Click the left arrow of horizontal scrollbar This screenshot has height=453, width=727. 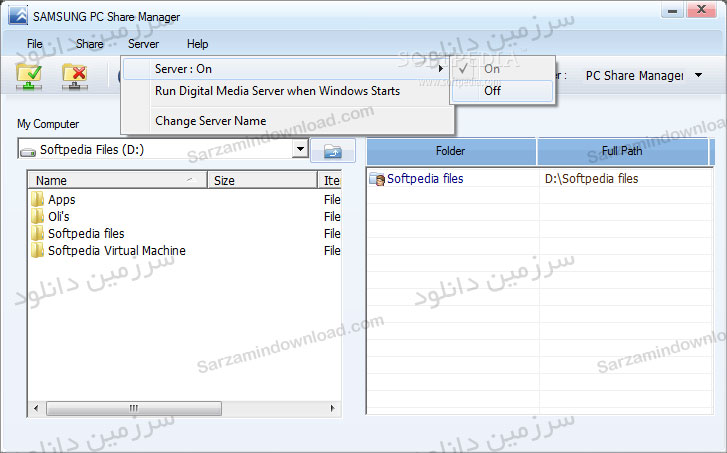36,408
